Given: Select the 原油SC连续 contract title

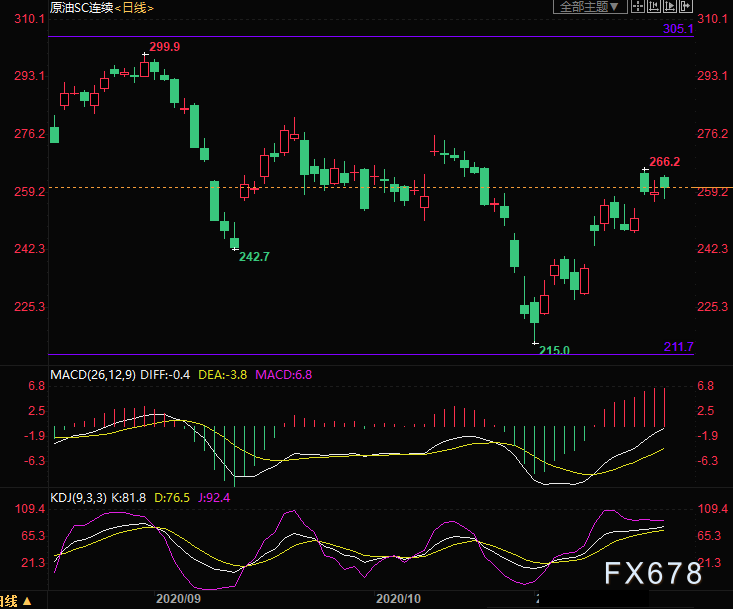Looking at the screenshot, I should (81, 7).
